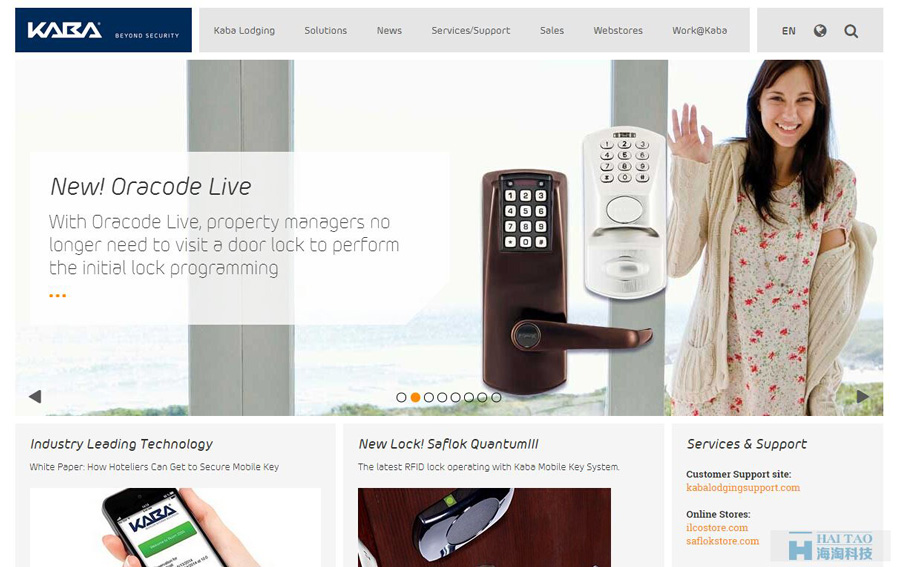
Task: Open the kabalodgingsupport.com link
Action: (x=743, y=487)
